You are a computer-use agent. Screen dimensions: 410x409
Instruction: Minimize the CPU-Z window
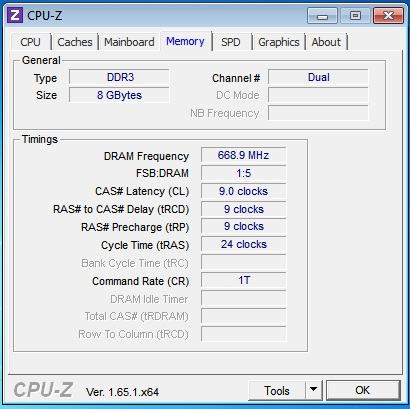[x=322, y=16]
